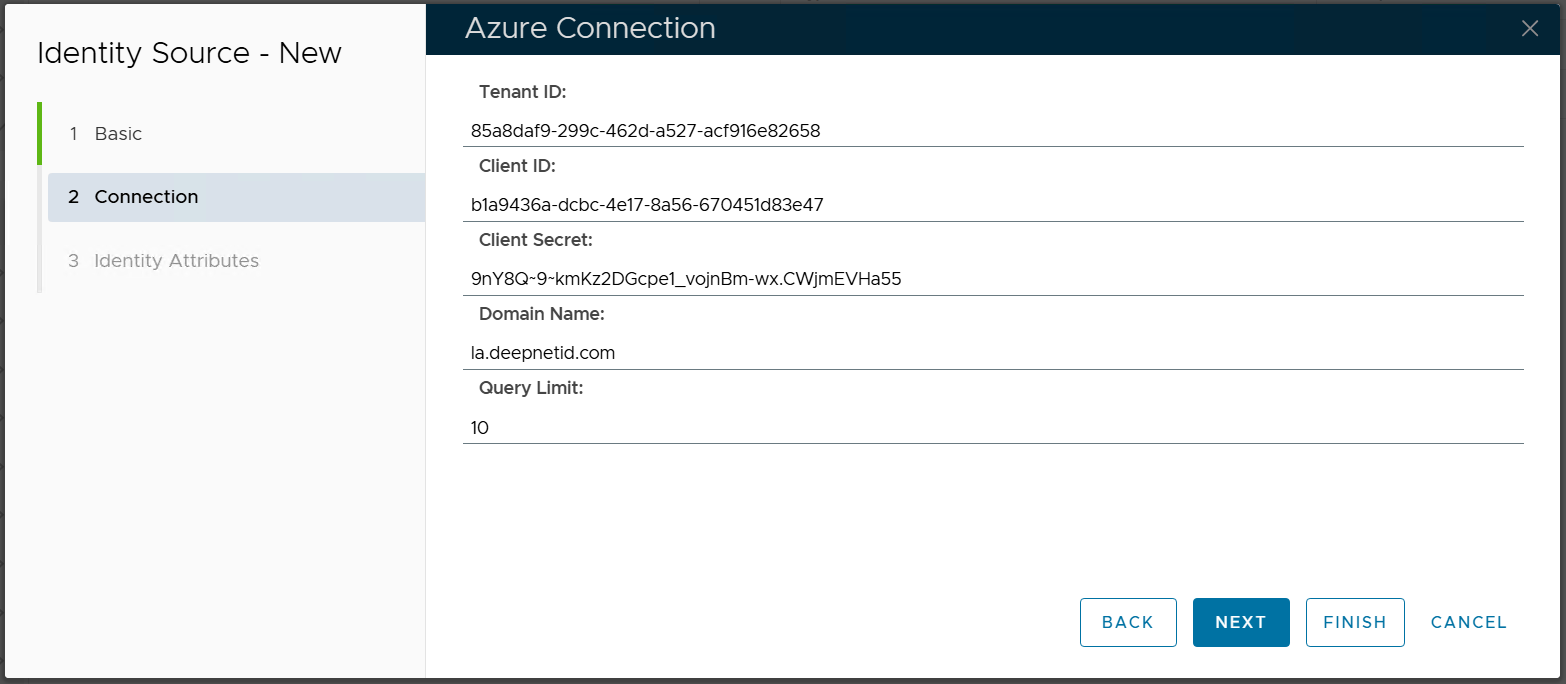Screen dimensions: 1566x684
Task: Click the "Client ID:" label
Action: 517,166
